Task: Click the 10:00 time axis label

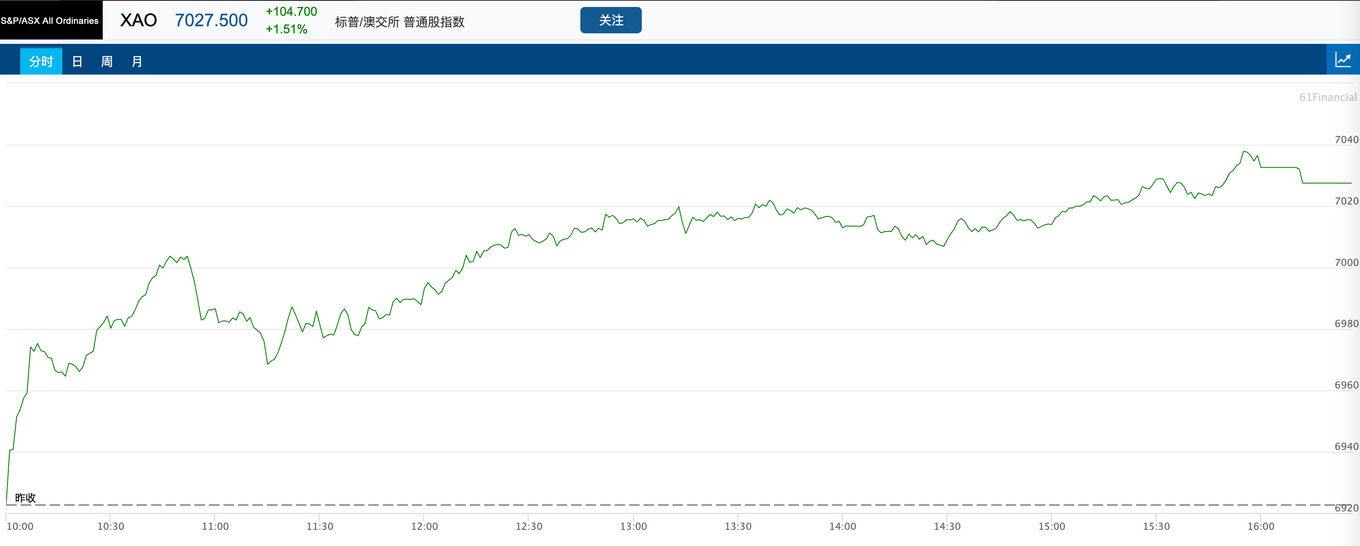Action: pyautogui.click(x=20, y=526)
